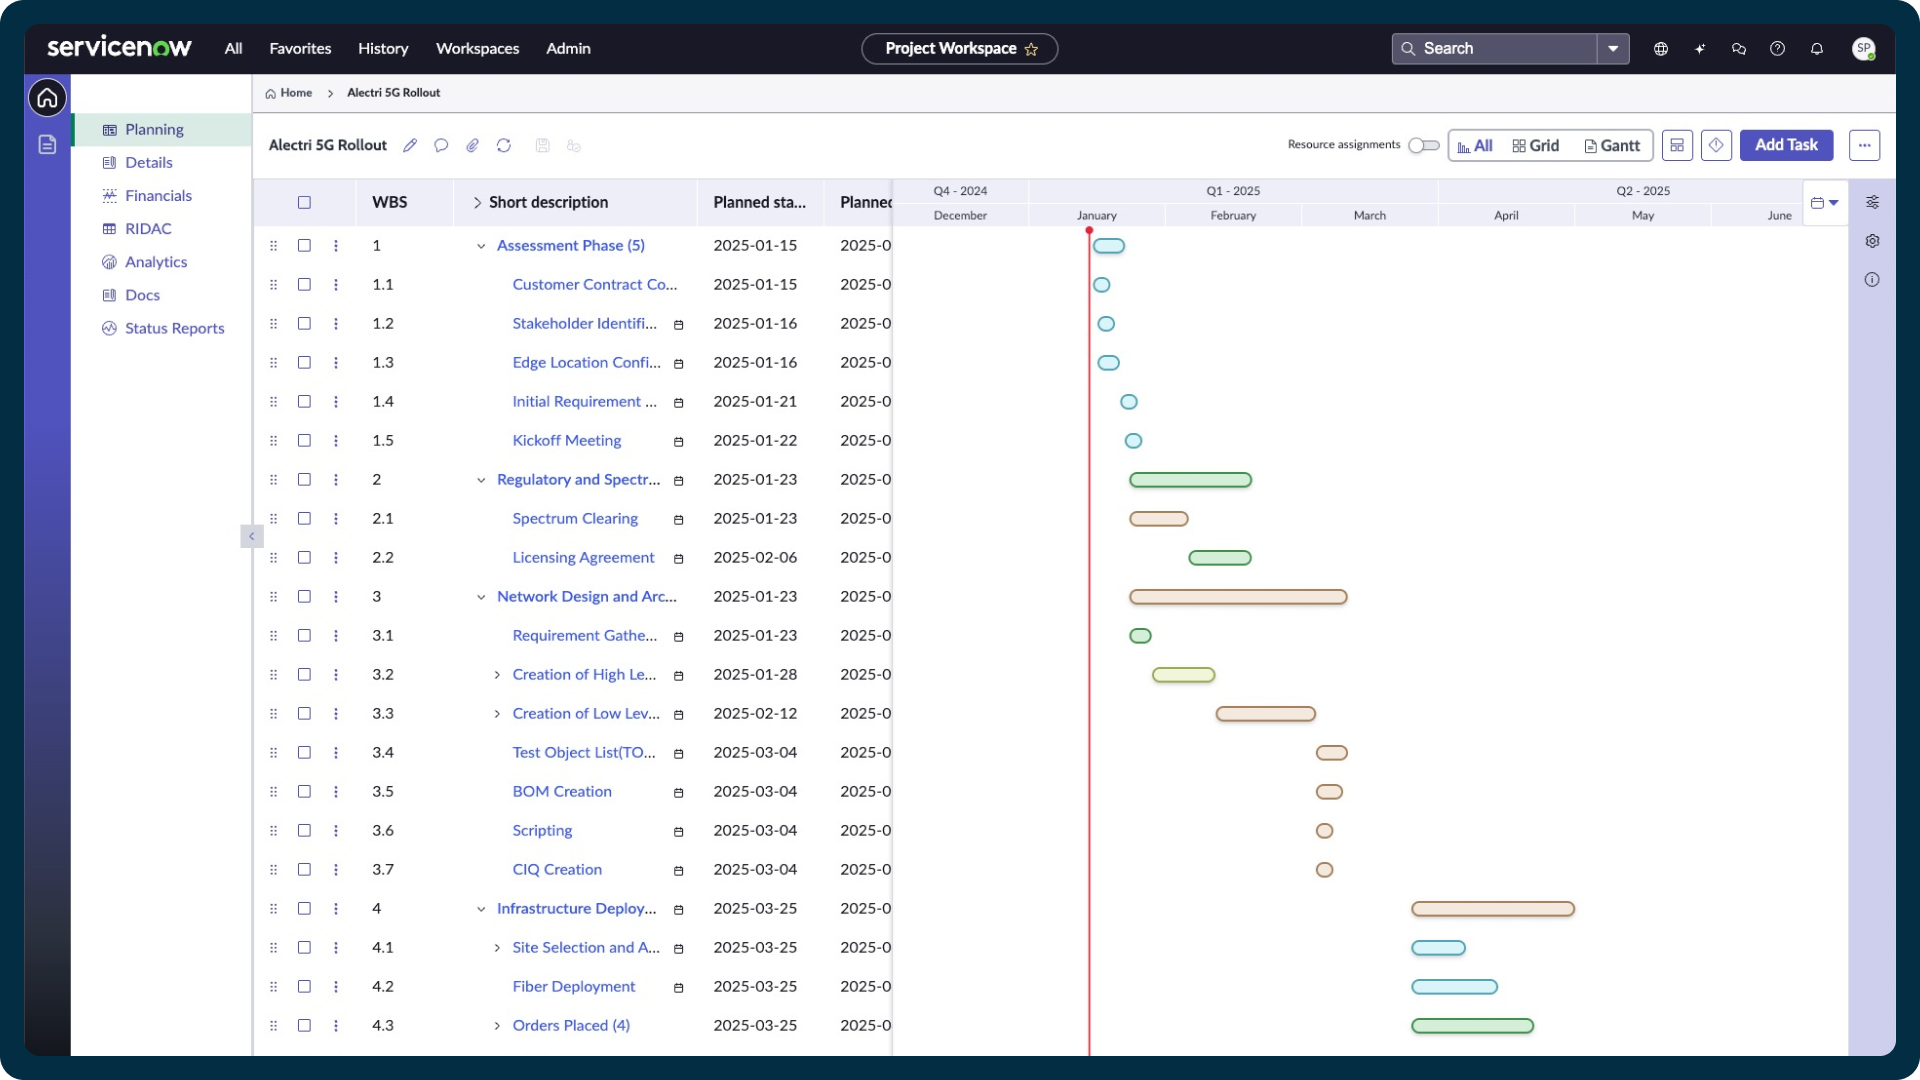1920x1080 pixels.
Task: Open the Favorites menu
Action: pyautogui.click(x=300, y=49)
